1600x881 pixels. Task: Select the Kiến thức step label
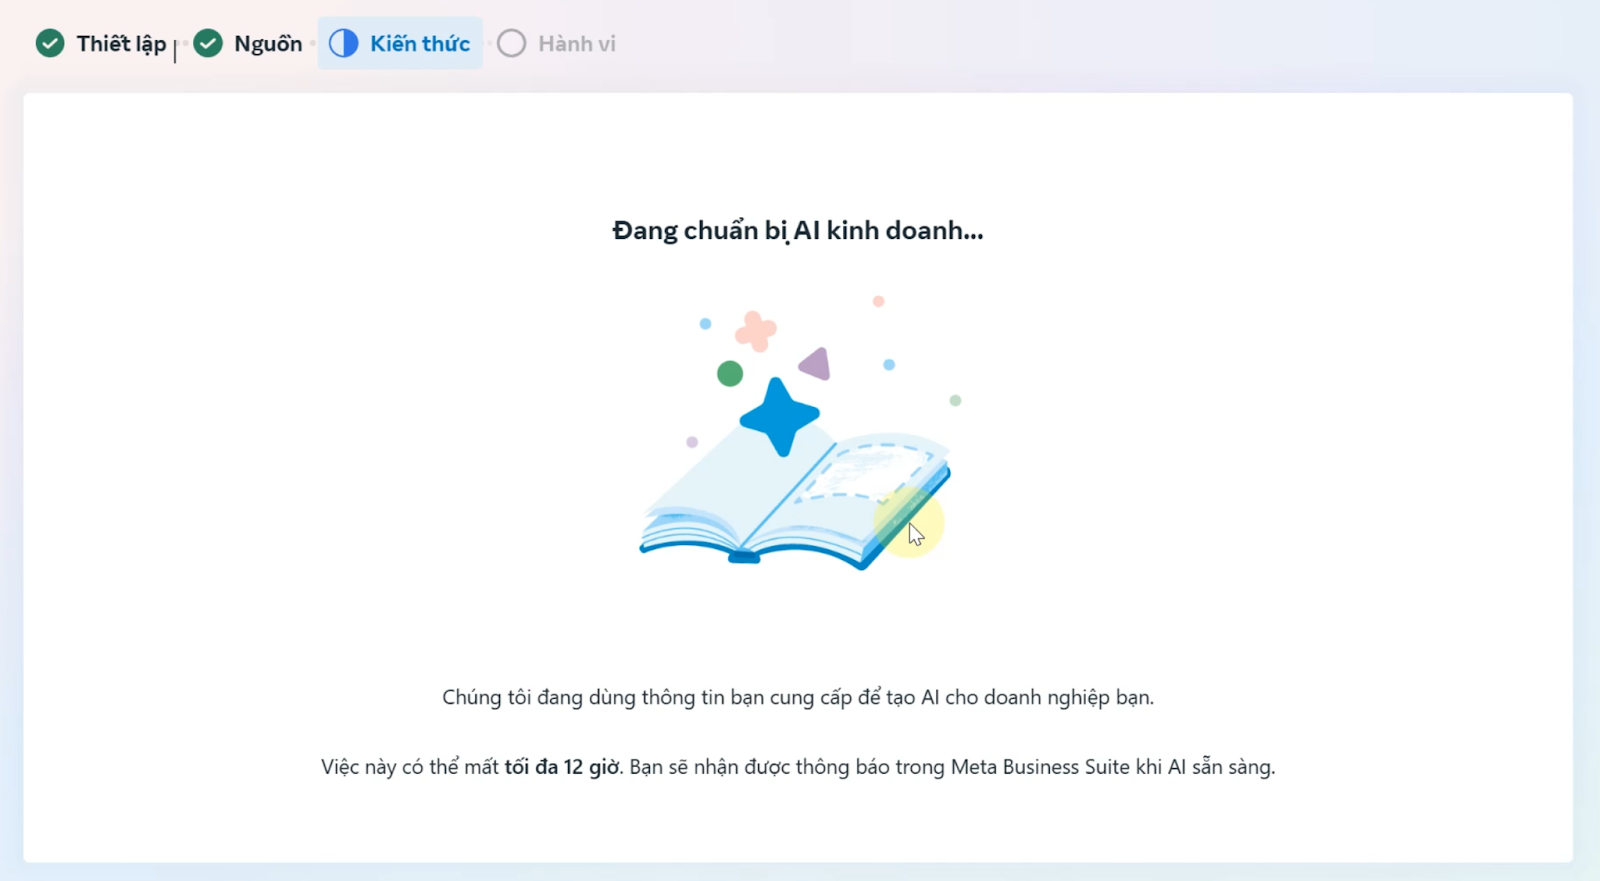[420, 43]
